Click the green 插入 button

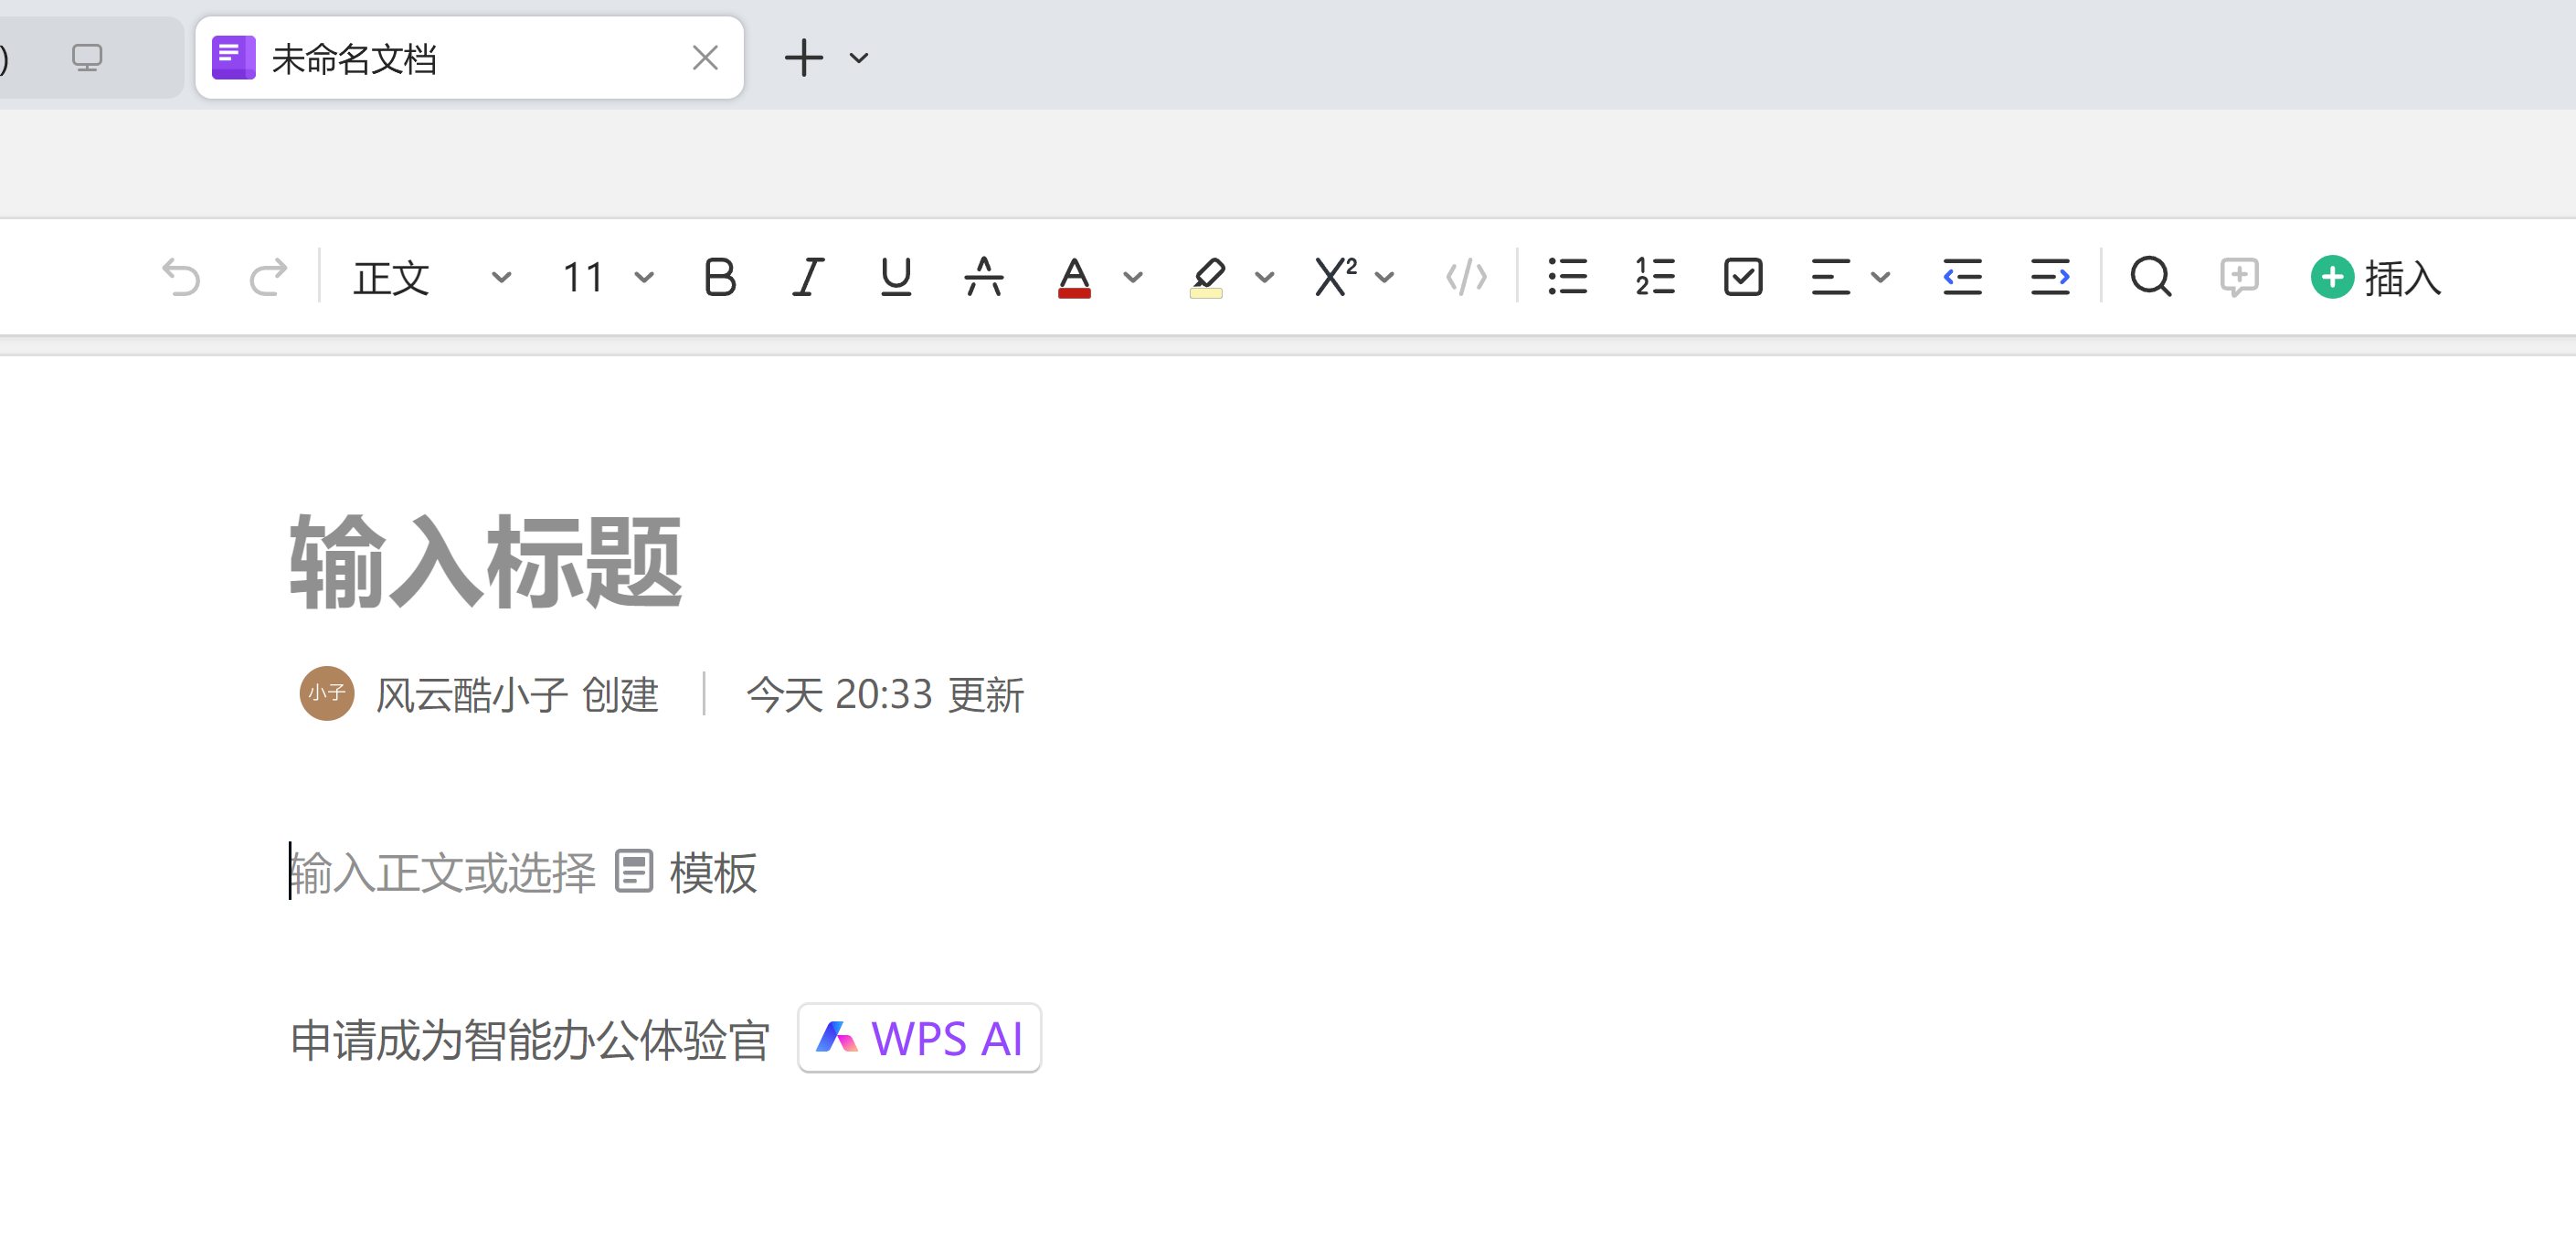tap(2376, 277)
